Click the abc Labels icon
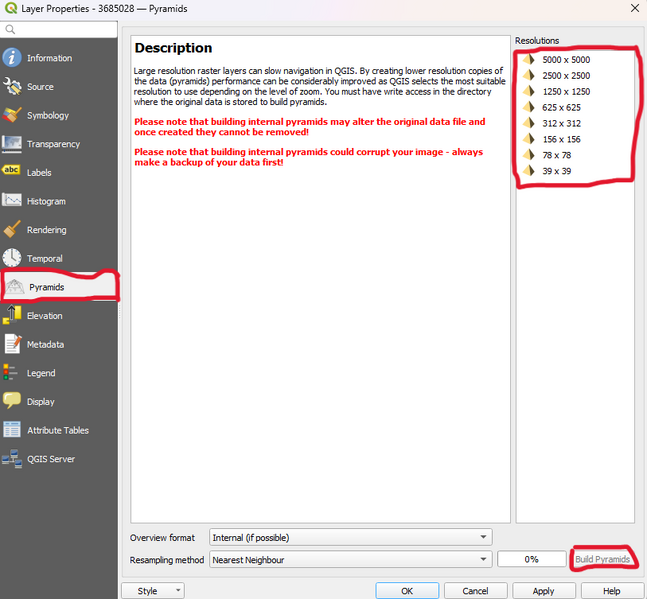Viewport: 647px width, 599px height. pyautogui.click(x=11, y=170)
